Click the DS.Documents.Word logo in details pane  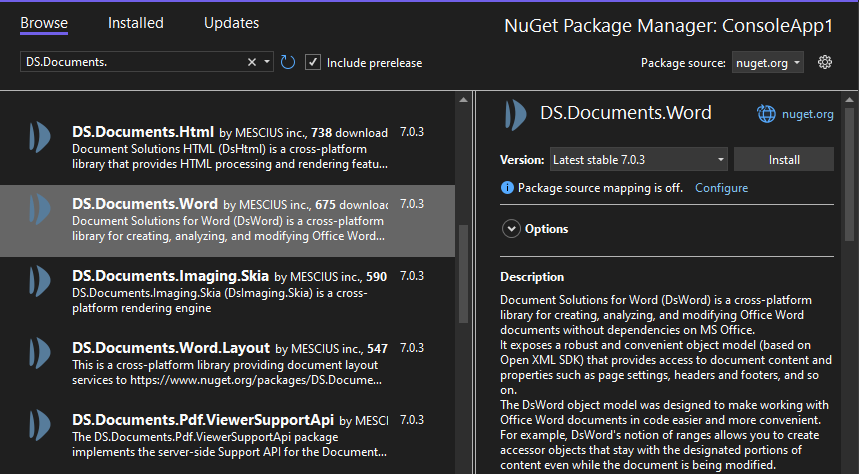516,115
